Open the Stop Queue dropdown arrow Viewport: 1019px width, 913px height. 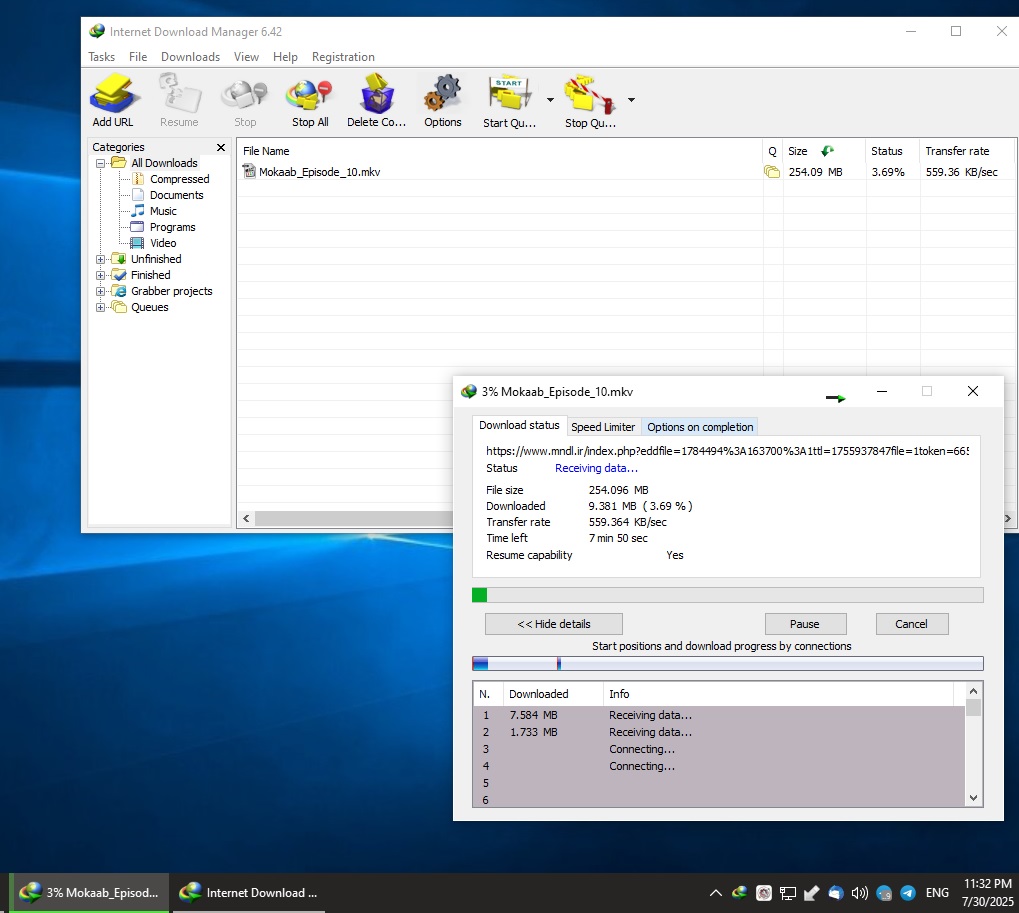click(x=631, y=100)
